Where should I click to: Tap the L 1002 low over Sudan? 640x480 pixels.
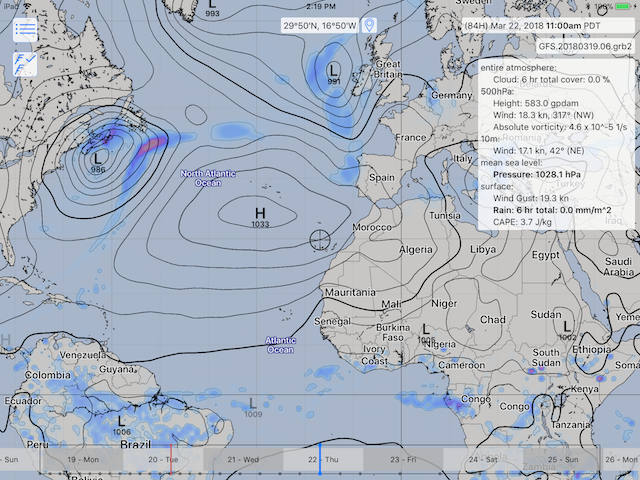567,330
